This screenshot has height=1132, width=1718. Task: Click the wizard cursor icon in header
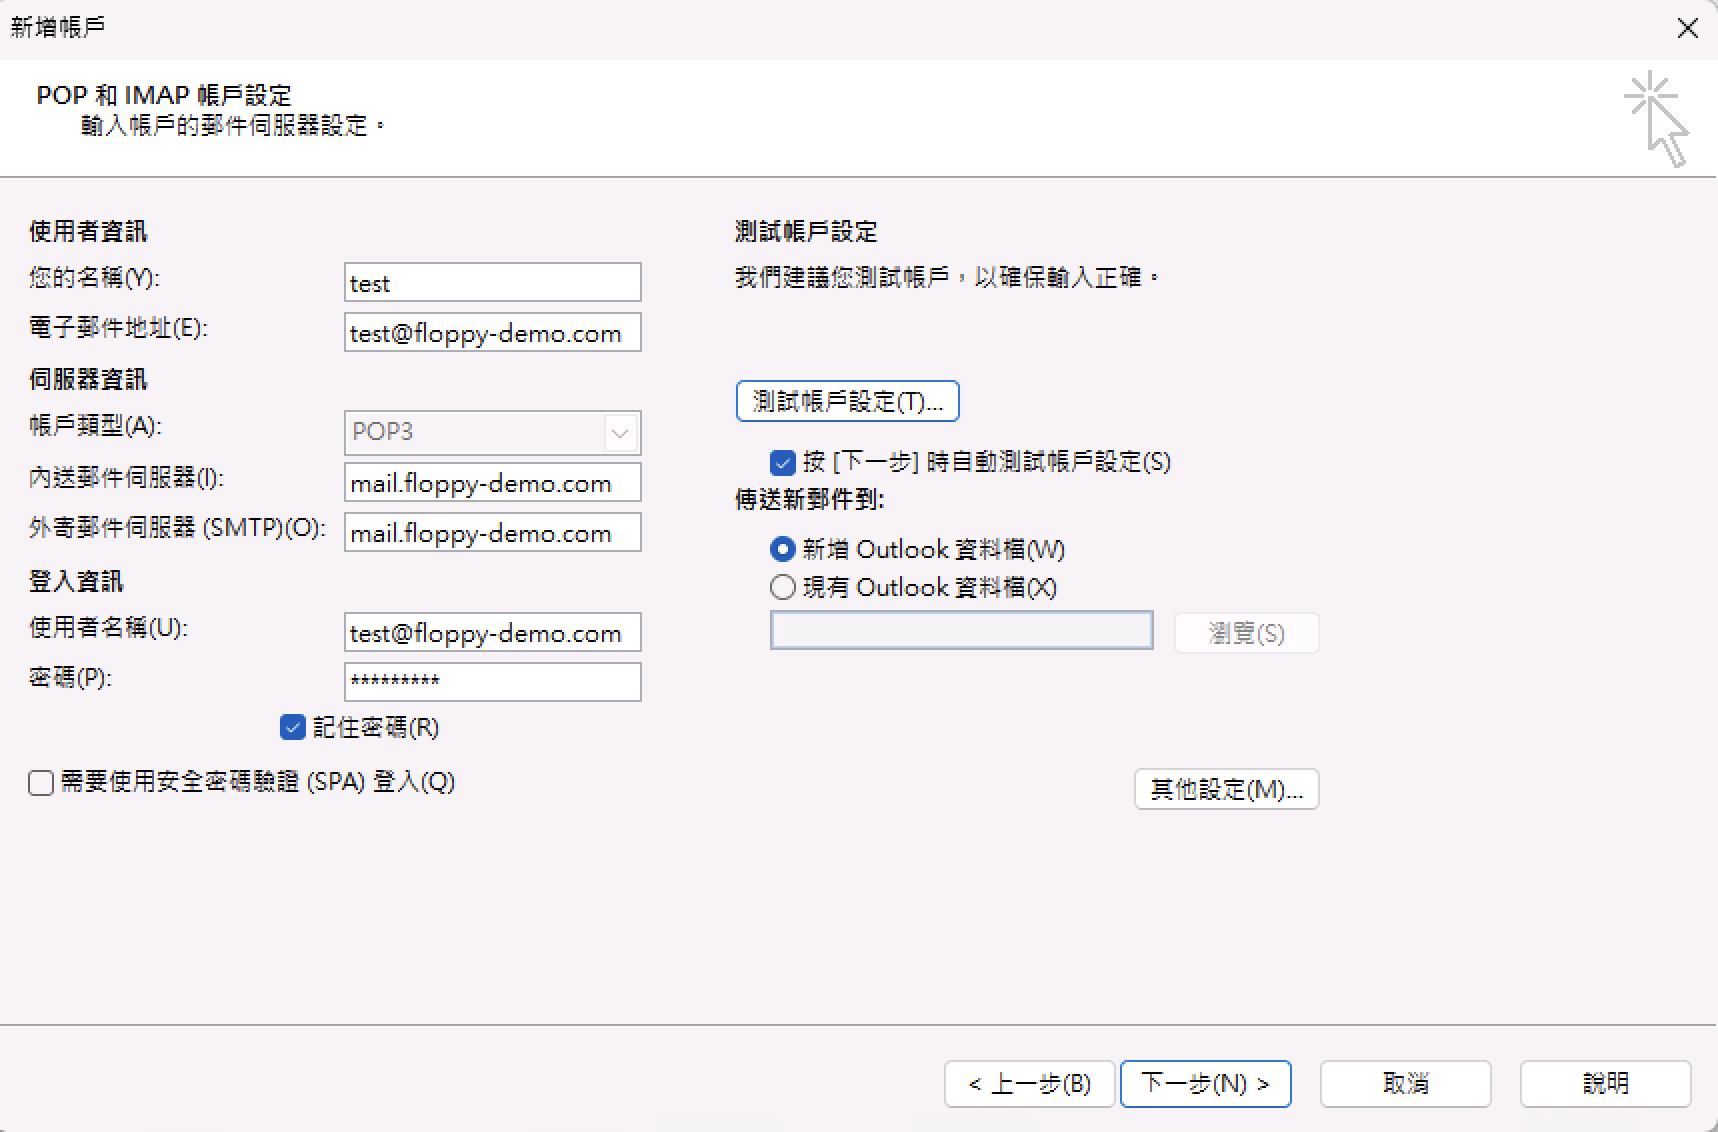[x=1657, y=119]
